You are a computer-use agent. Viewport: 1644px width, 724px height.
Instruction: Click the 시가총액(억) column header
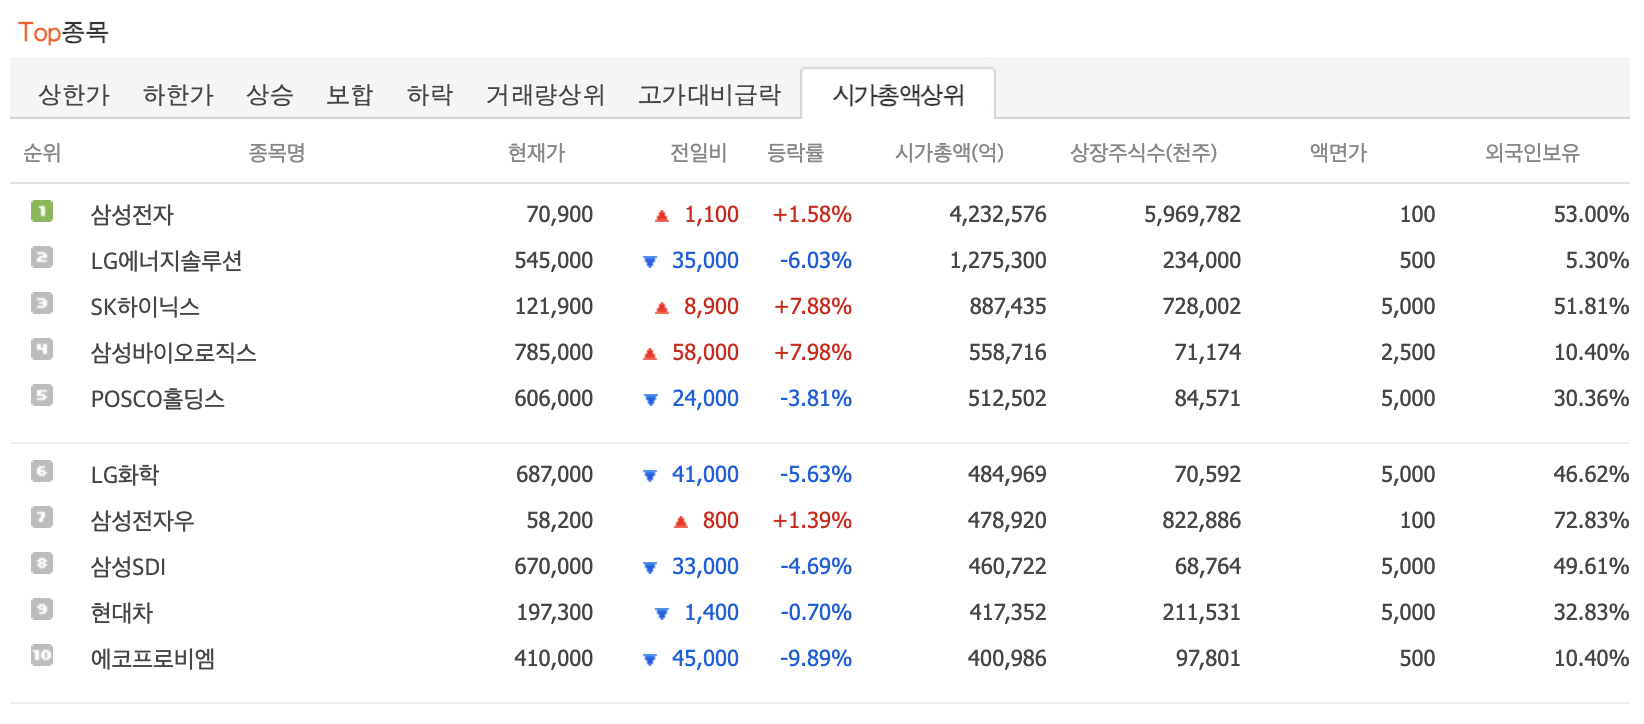tap(949, 153)
